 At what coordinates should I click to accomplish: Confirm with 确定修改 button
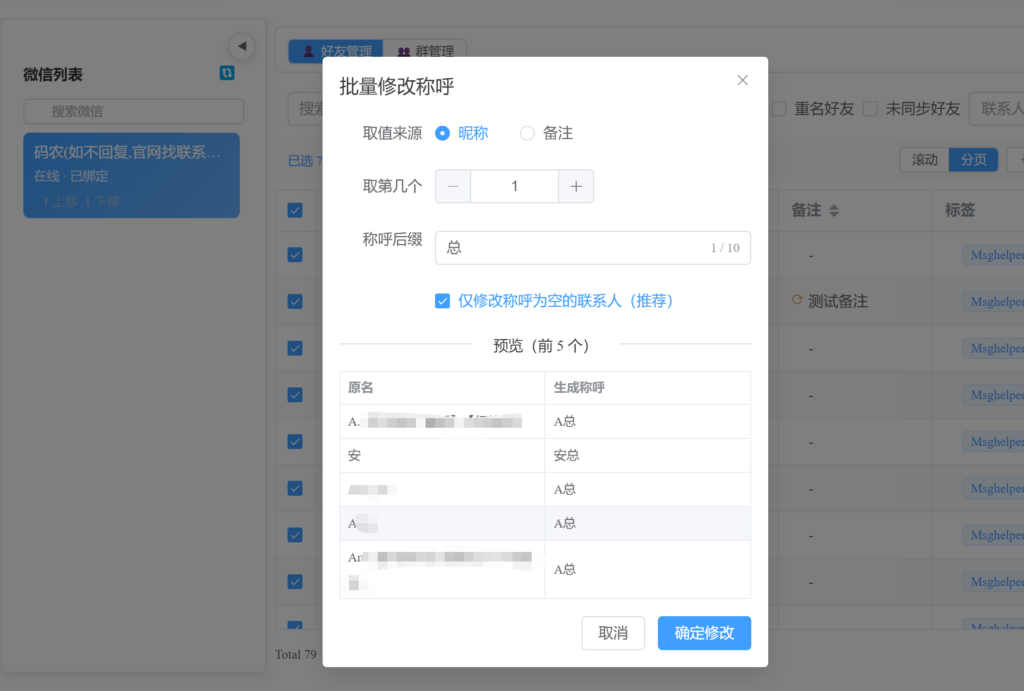[x=704, y=633]
